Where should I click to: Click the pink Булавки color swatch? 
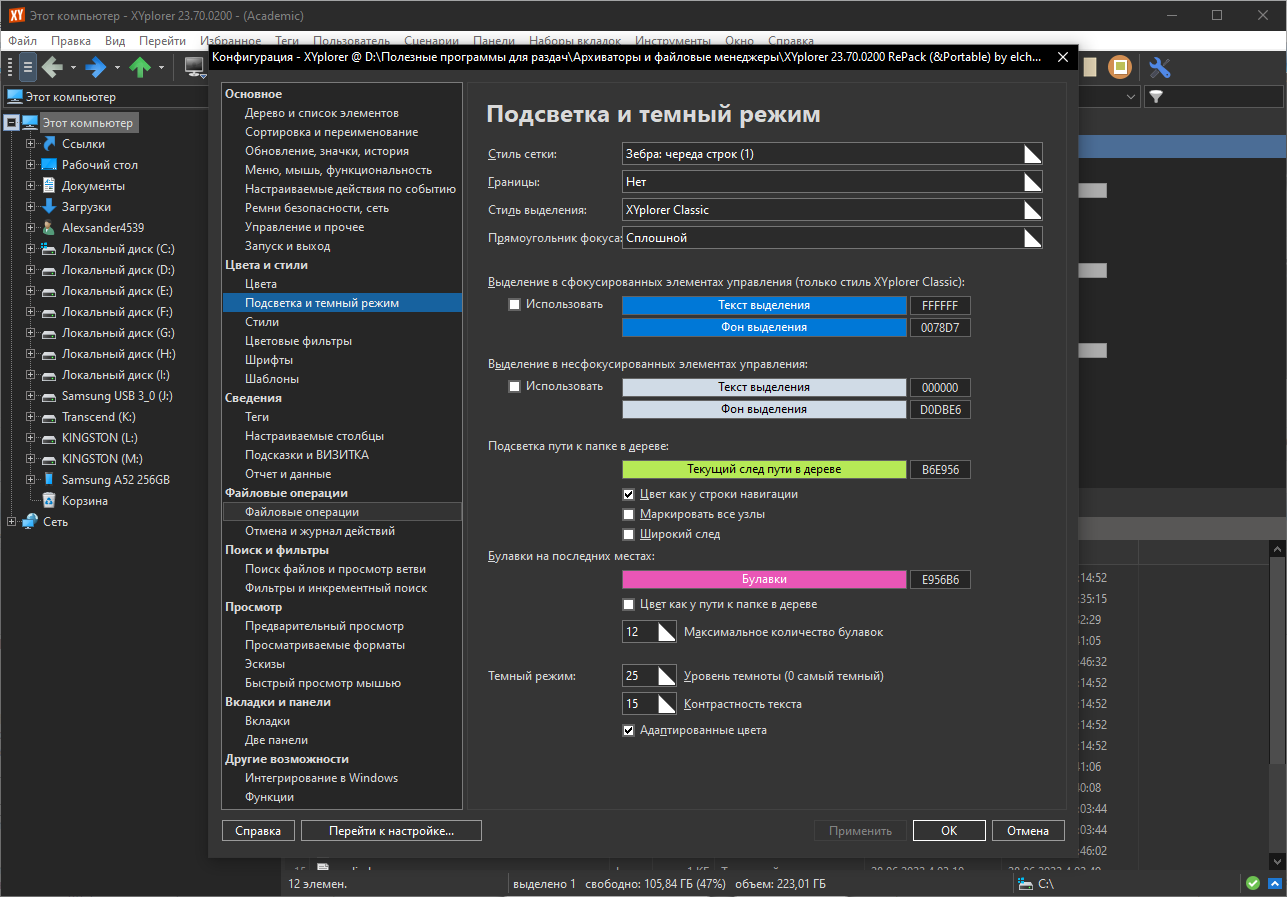pos(764,579)
